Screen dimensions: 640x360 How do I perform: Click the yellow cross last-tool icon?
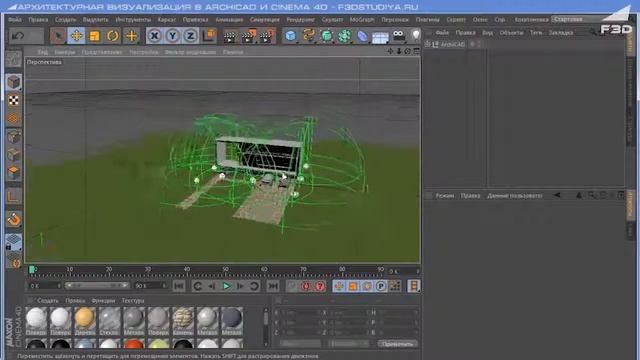(x=131, y=36)
